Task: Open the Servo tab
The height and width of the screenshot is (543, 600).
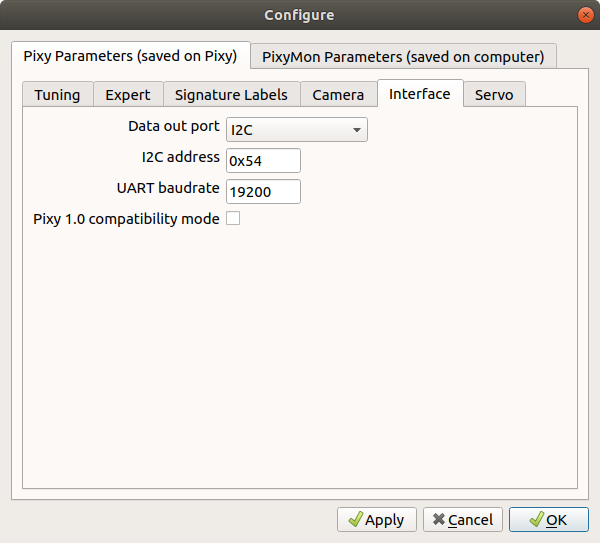Action: tap(494, 95)
